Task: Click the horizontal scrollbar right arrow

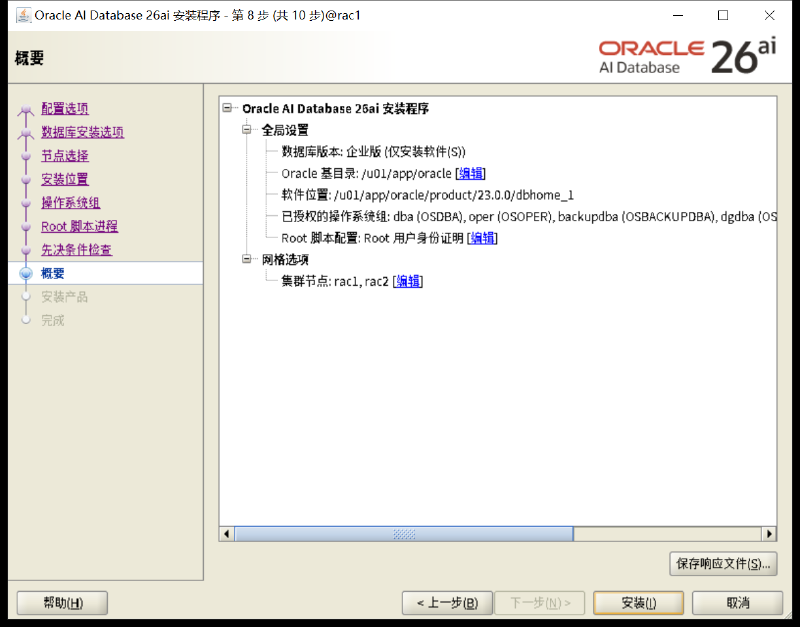Action: pyautogui.click(x=769, y=534)
